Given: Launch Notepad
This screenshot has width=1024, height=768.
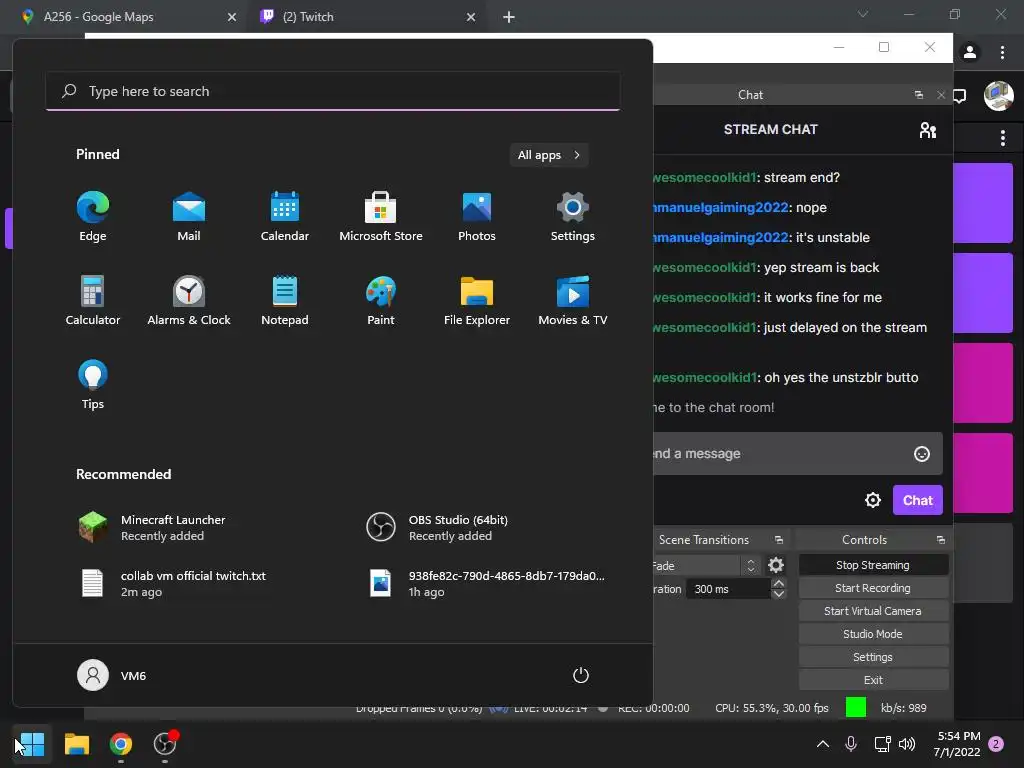Looking at the screenshot, I should click(285, 301).
